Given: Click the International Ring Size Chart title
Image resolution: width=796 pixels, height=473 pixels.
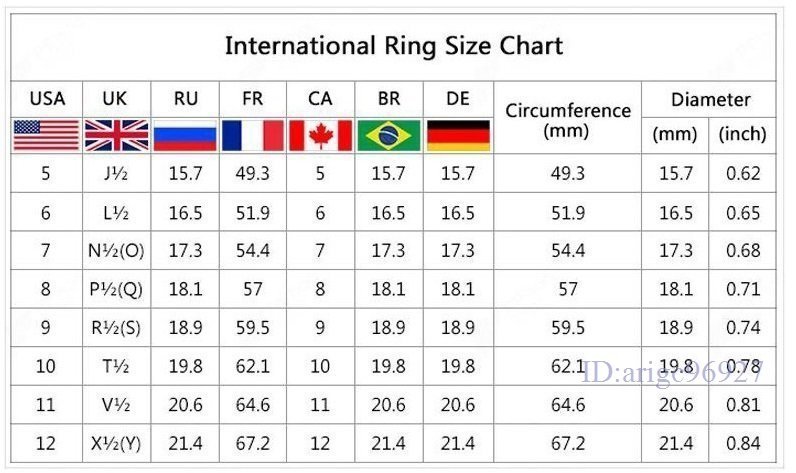Looking at the screenshot, I should [393, 46].
